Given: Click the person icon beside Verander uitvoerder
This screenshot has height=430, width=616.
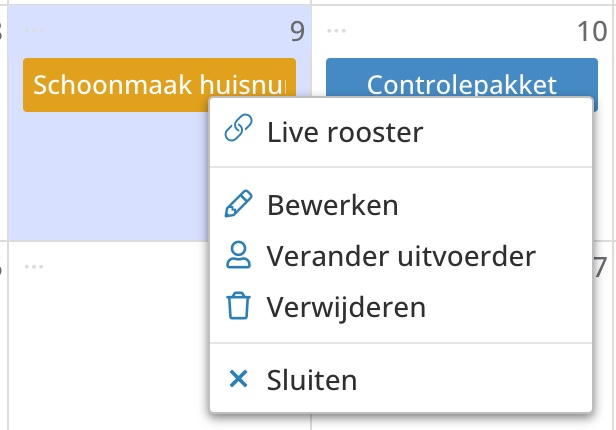Looking at the screenshot, I should click(238, 256).
